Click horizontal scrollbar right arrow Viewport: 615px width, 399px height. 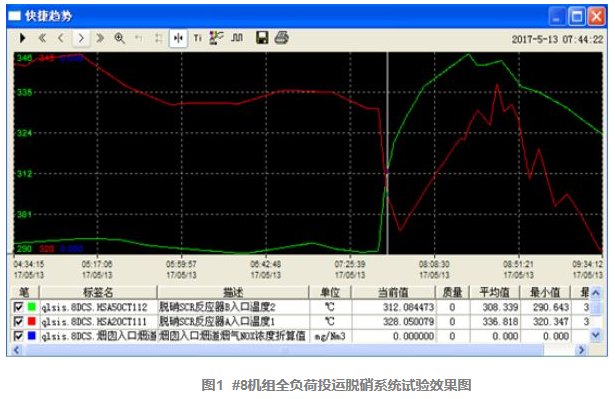581,350
